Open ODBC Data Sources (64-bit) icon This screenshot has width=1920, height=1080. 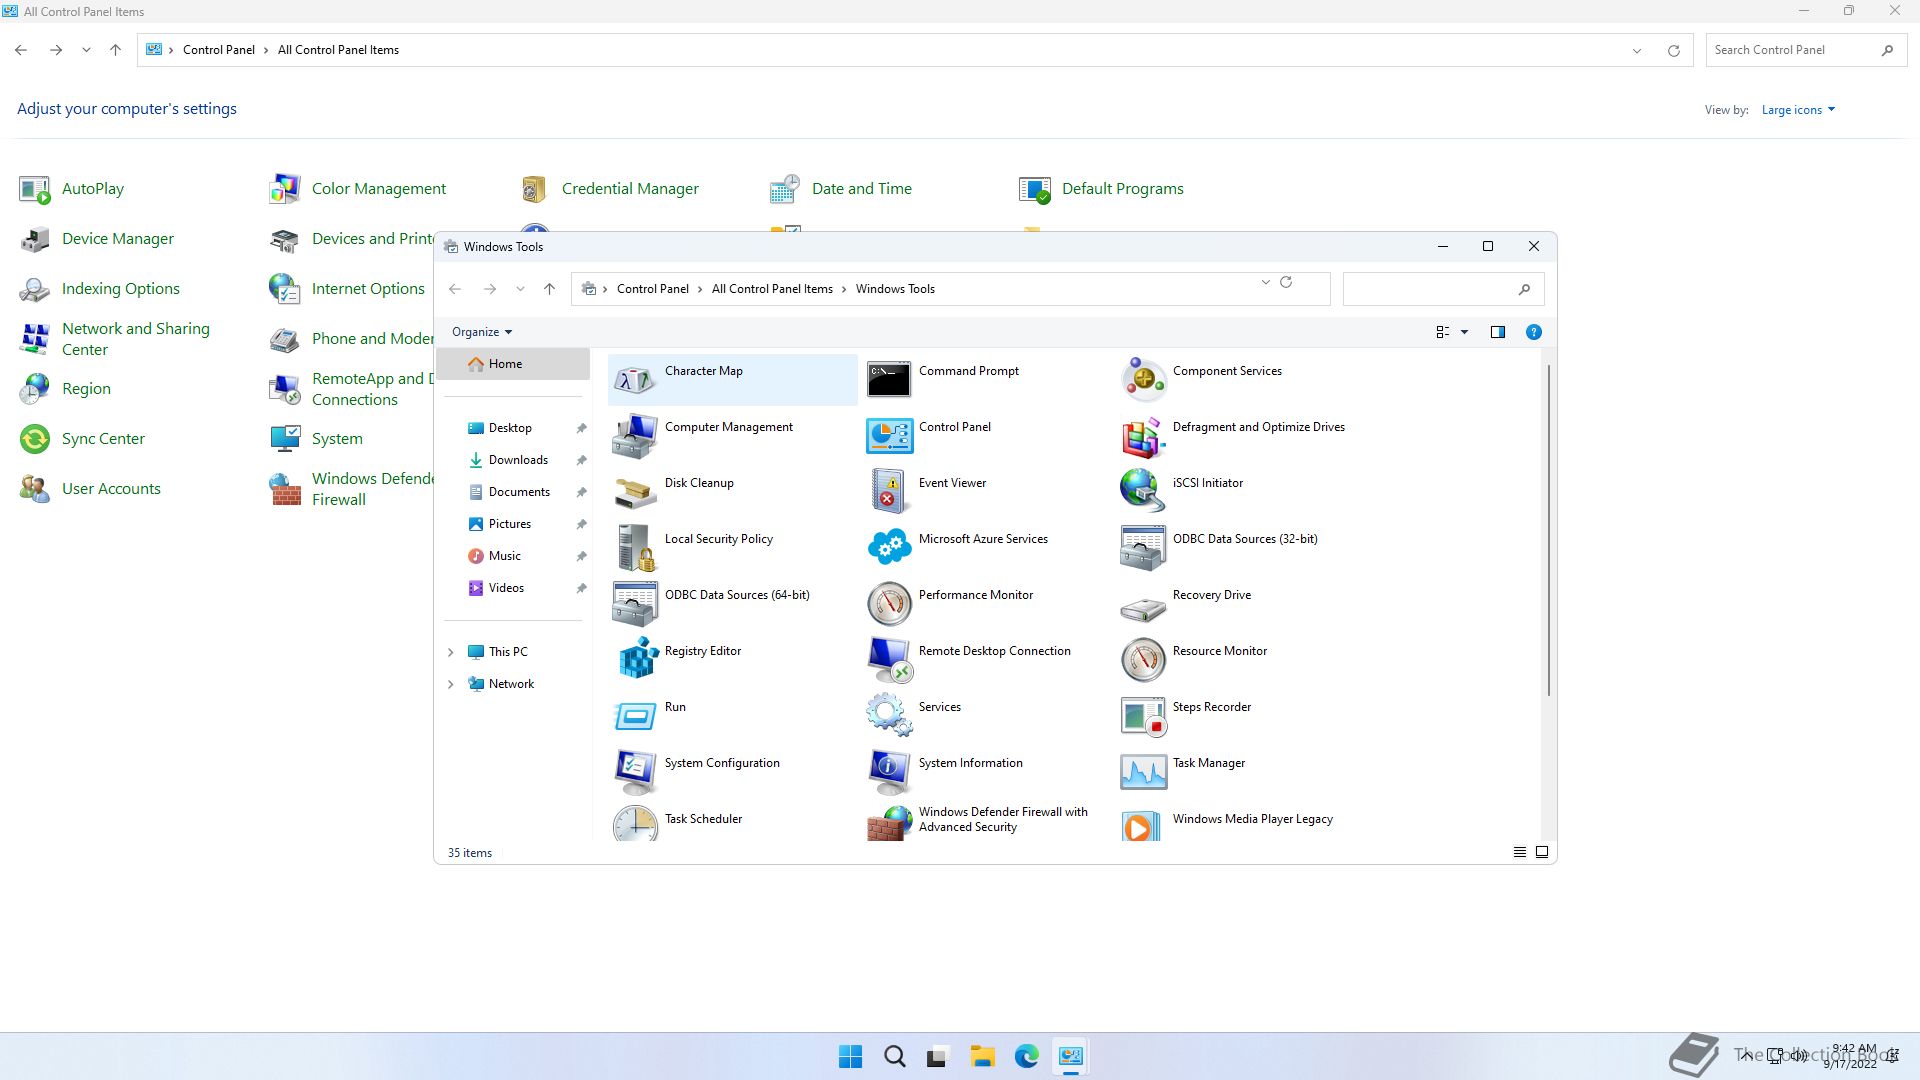coord(635,604)
